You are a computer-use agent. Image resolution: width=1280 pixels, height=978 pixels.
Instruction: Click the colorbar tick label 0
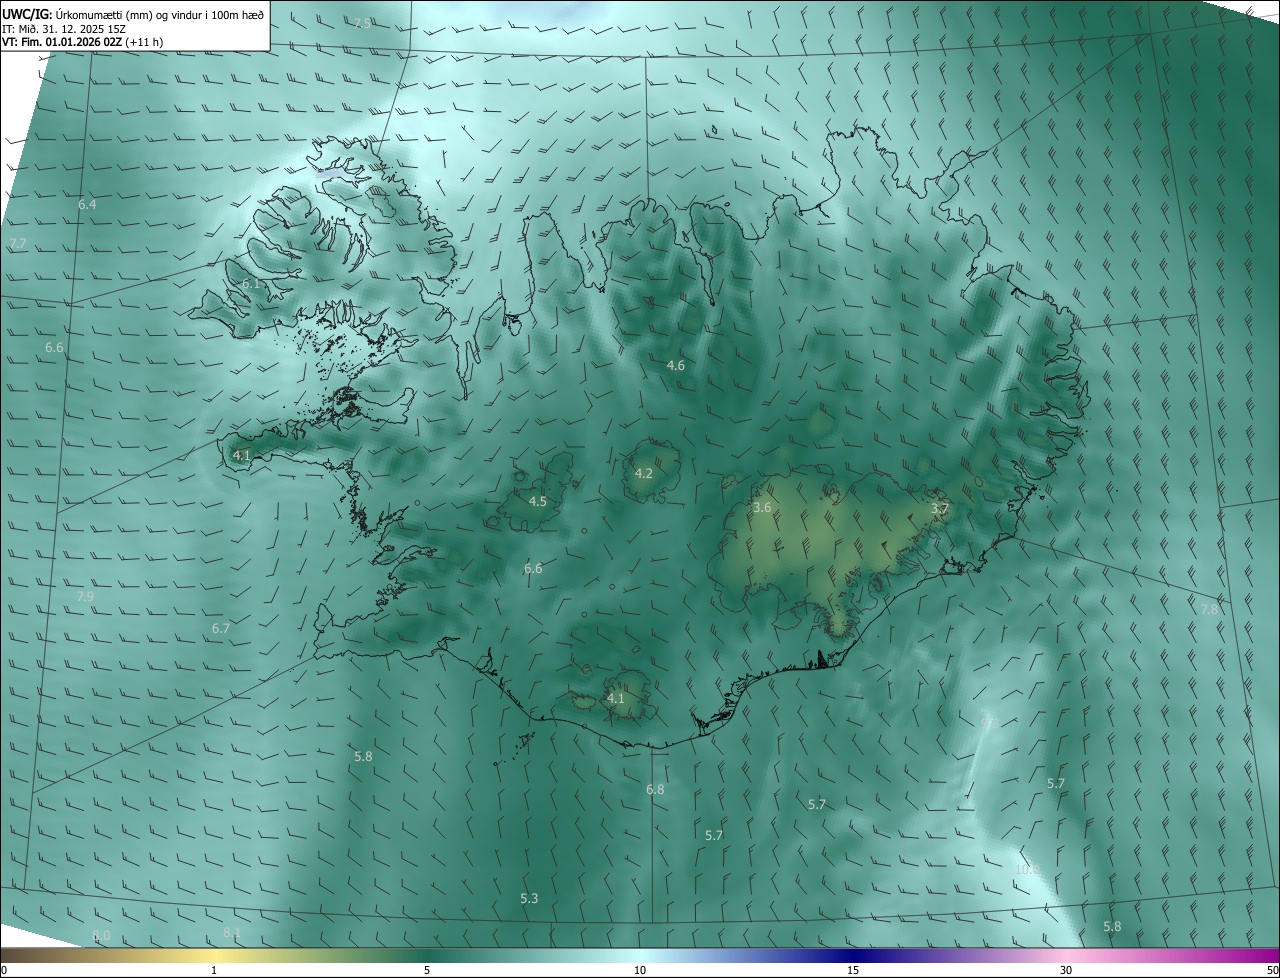click(4, 970)
